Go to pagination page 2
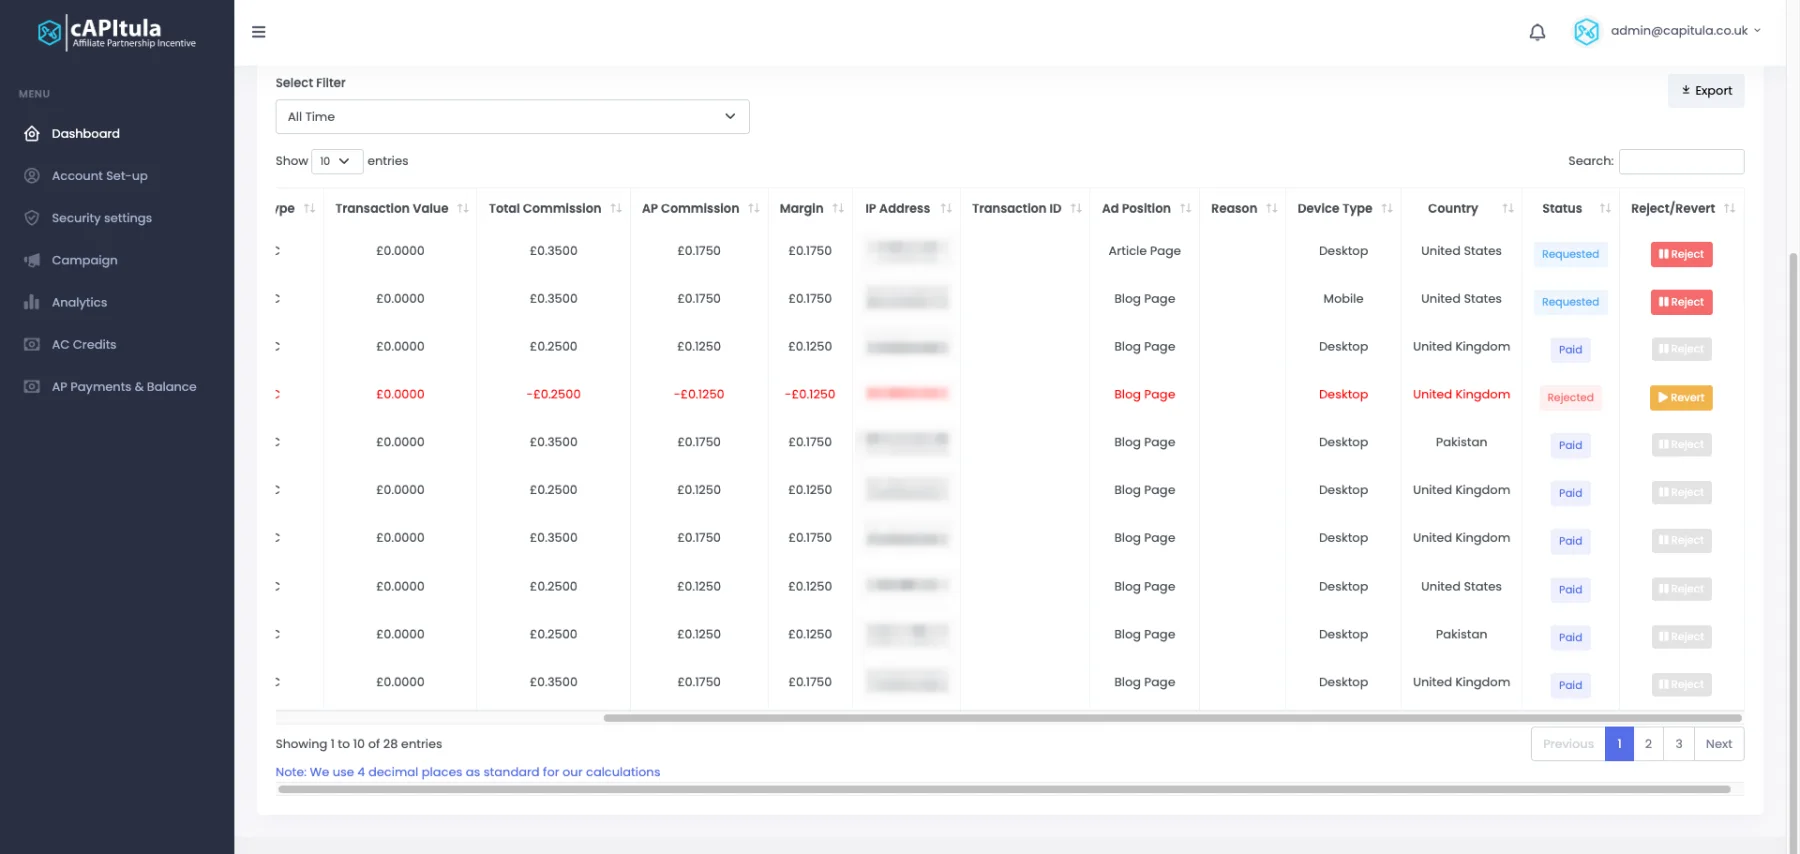The width and height of the screenshot is (1800, 854). (x=1648, y=744)
